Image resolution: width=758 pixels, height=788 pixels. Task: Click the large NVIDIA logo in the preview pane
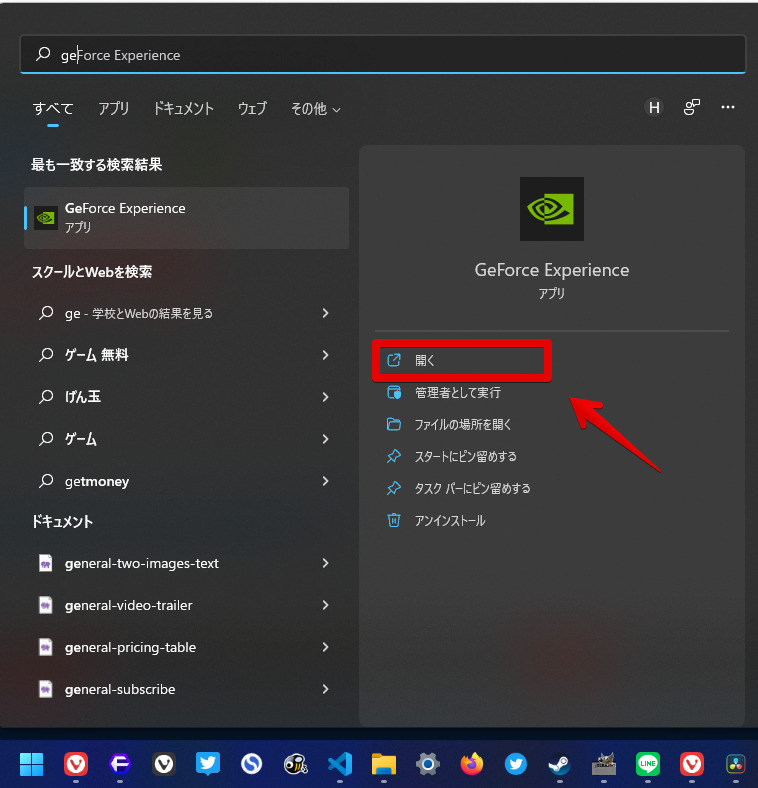click(x=551, y=209)
